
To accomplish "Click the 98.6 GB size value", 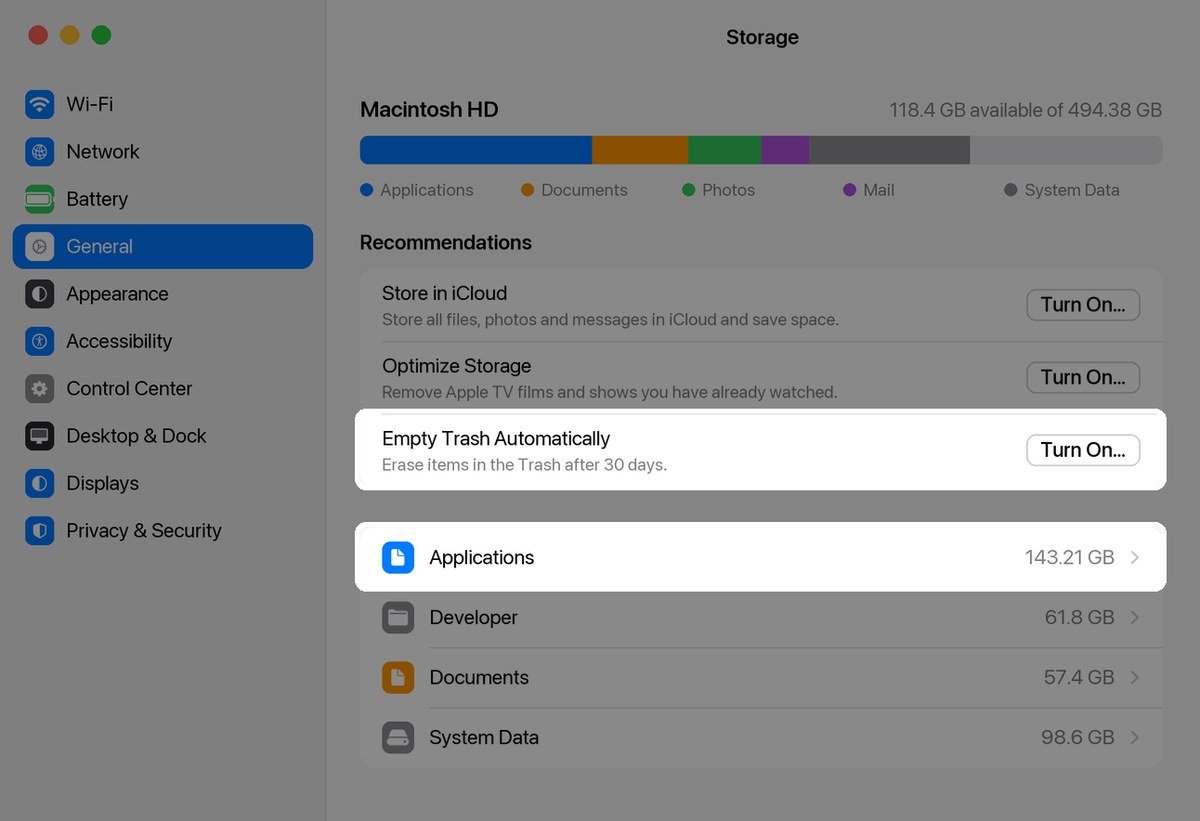I will [x=1078, y=738].
